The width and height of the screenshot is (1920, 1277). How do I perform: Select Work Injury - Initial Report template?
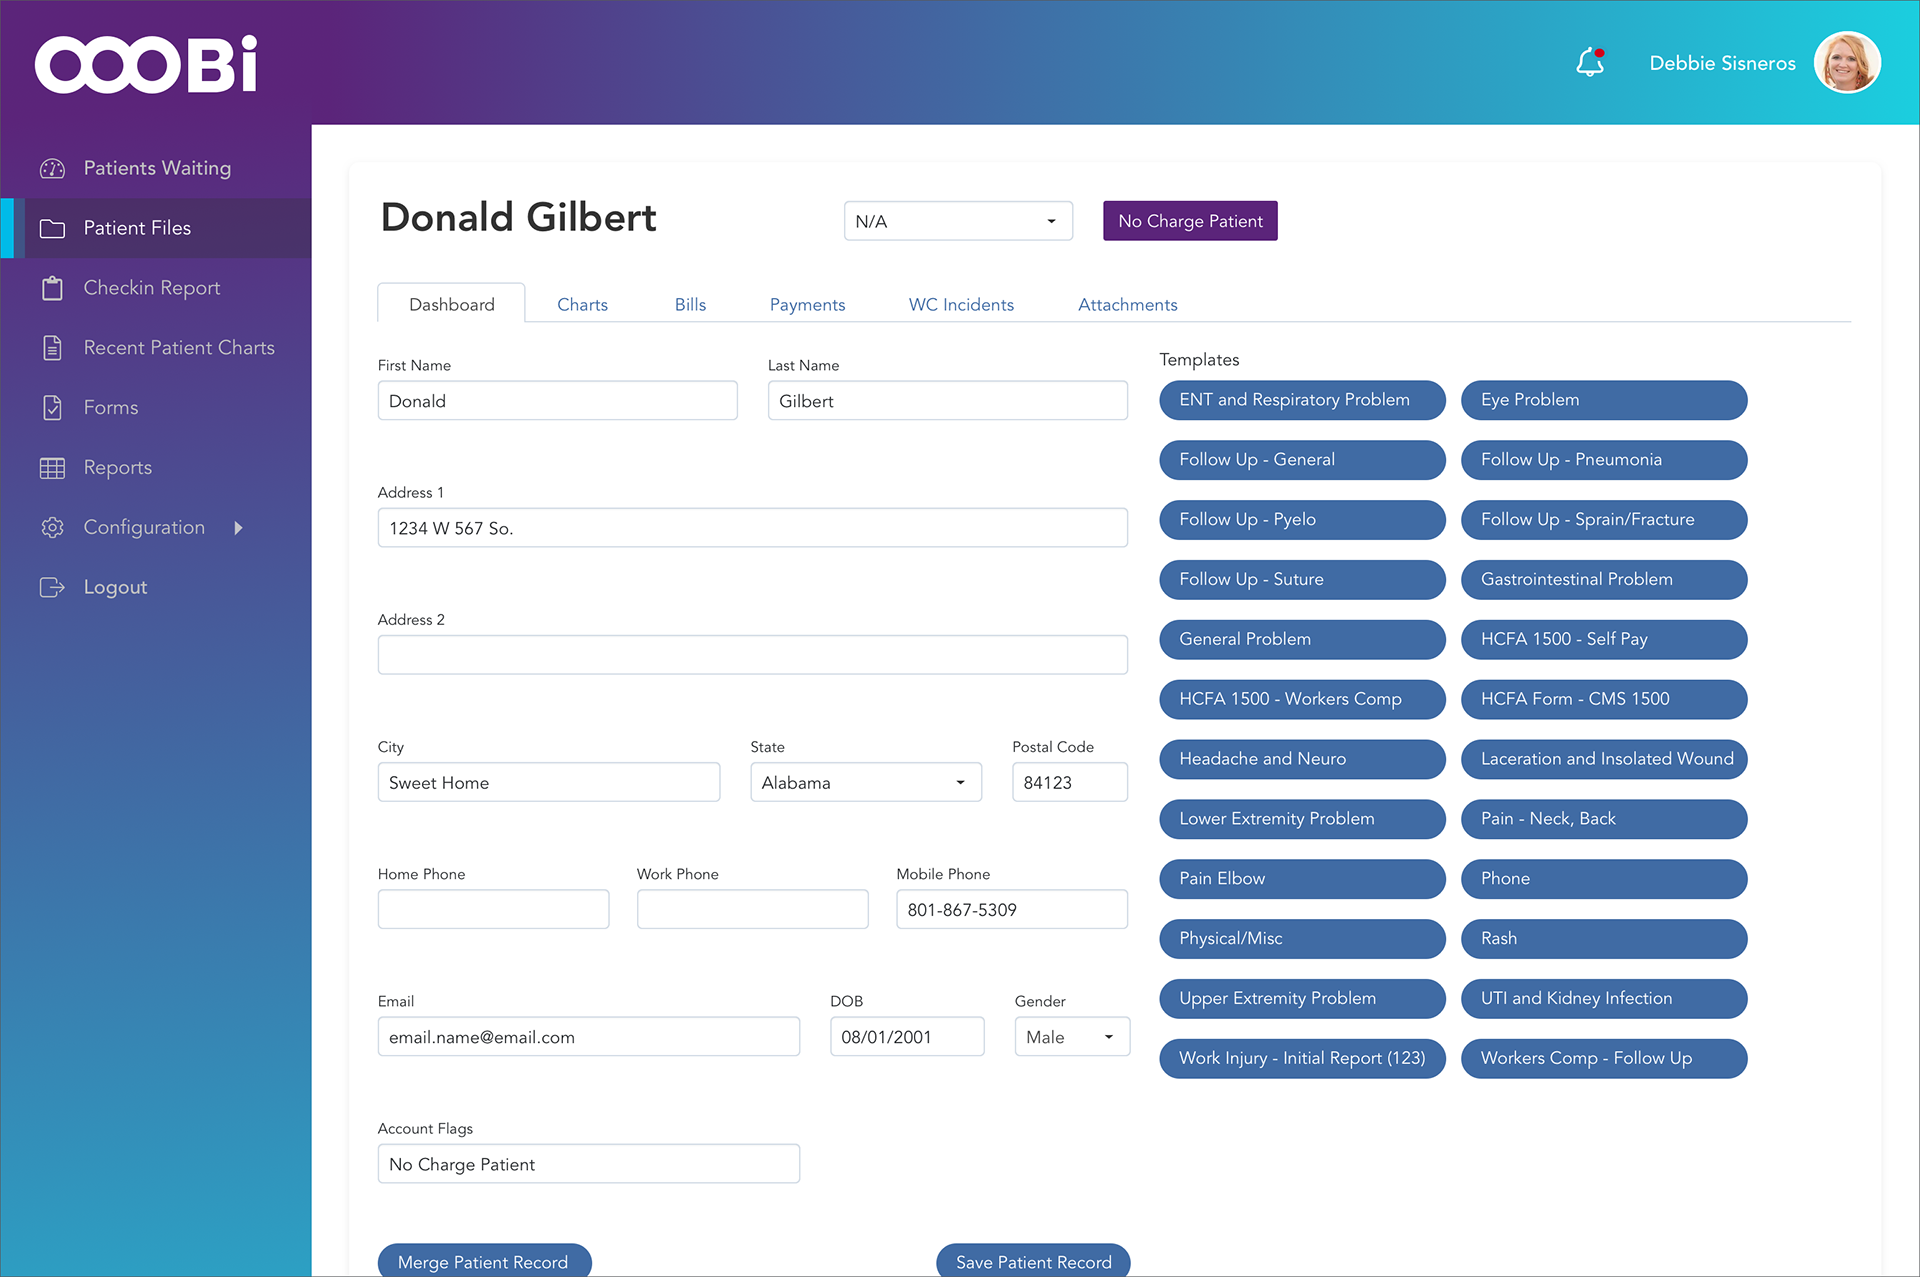(1302, 1059)
